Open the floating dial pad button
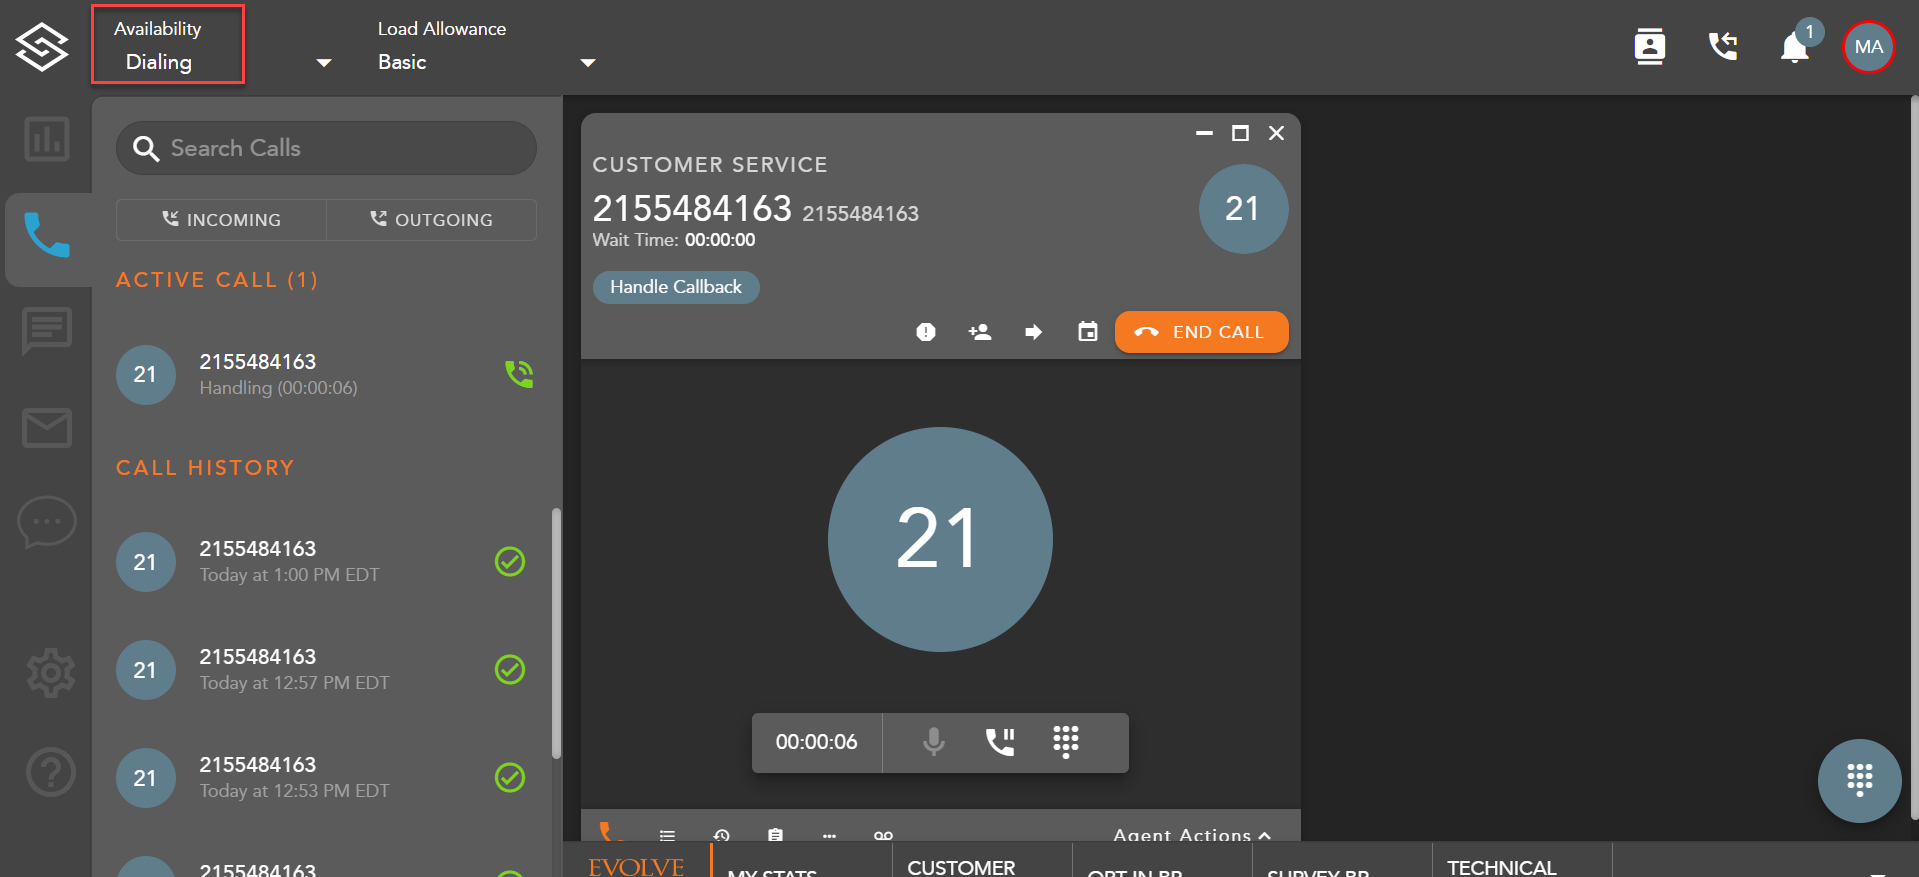Screen dimensions: 1919x877 click(x=1859, y=780)
